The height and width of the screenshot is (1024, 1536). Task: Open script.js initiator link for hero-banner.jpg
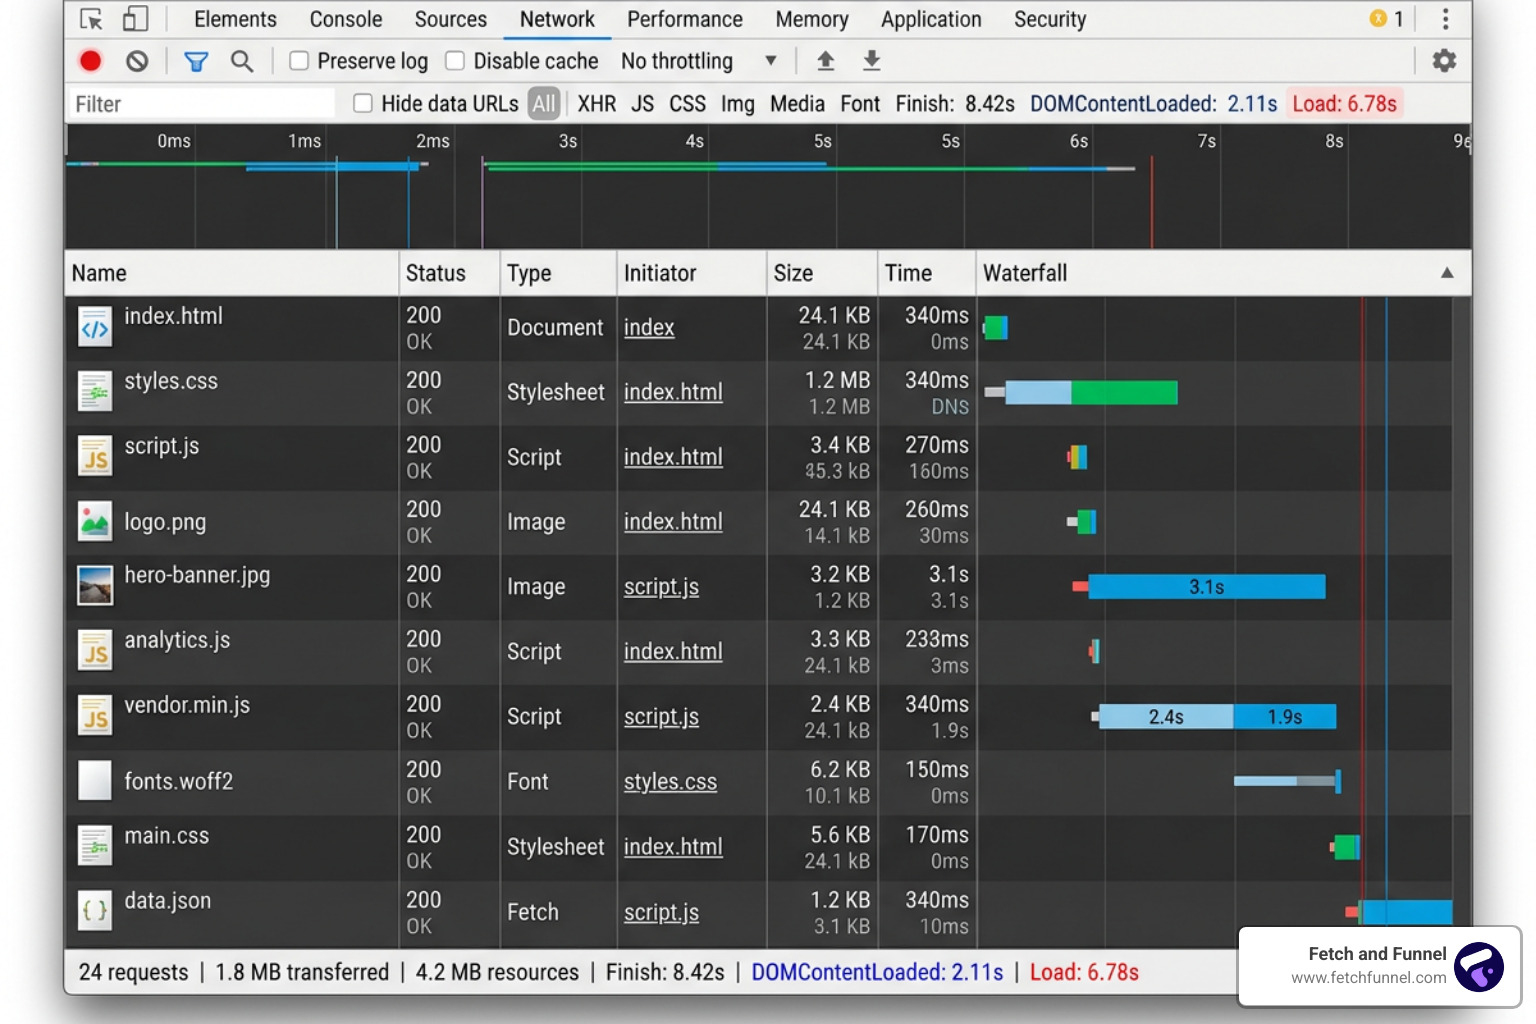pyautogui.click(x=661, y=586)
